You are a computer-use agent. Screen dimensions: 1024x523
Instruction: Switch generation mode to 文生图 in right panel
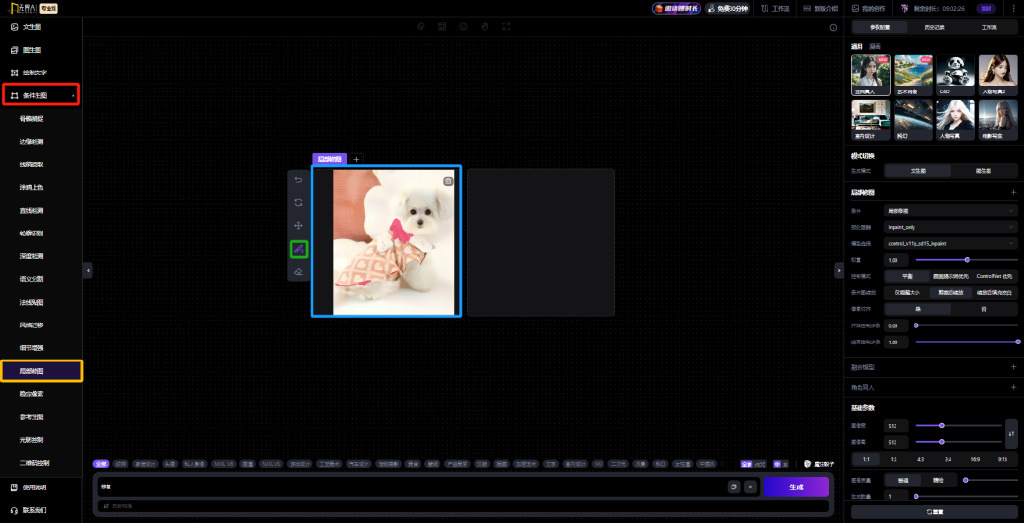(918, 170)
